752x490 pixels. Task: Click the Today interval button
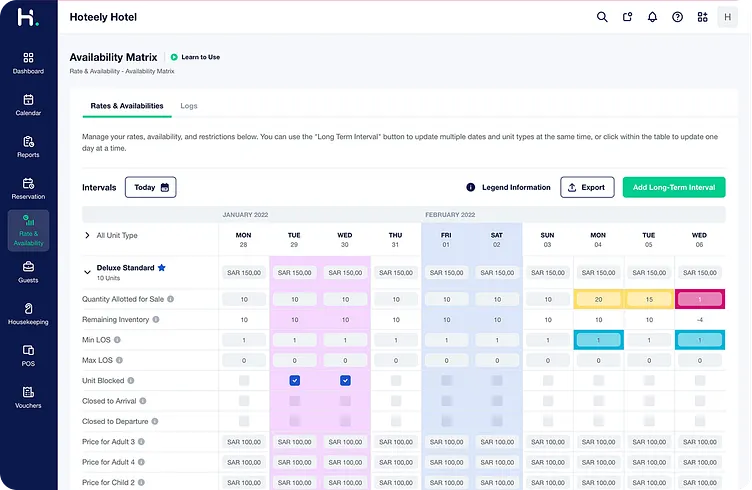[151, 187]
